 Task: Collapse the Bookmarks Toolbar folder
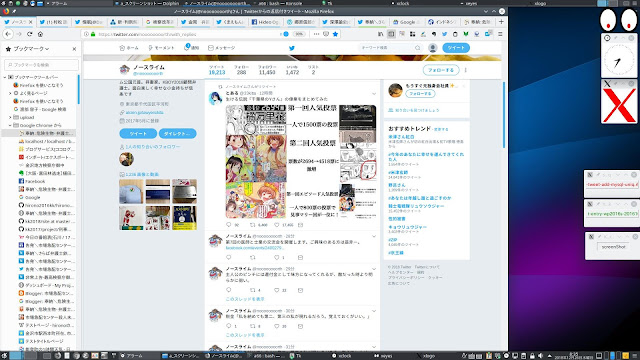pos(5,77)
